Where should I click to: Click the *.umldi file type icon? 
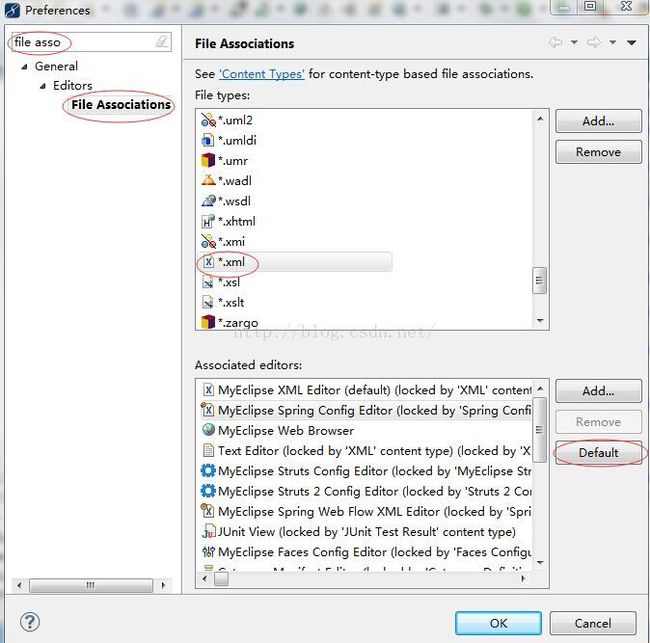point(207,140)
